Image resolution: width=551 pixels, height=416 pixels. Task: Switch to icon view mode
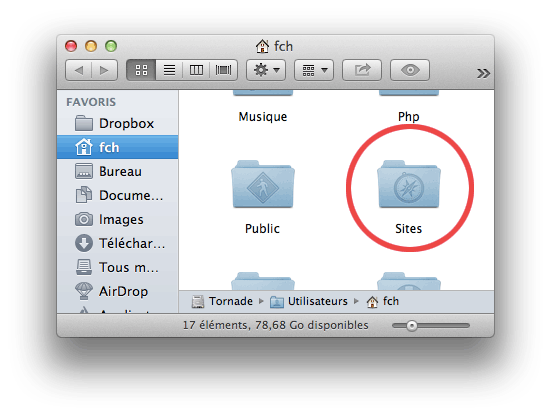[141, 70]
